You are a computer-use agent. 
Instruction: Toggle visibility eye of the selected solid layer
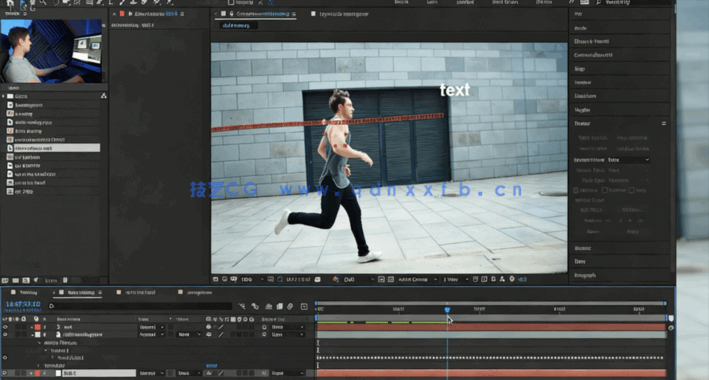pyautogui.click(x=5, y=373)
